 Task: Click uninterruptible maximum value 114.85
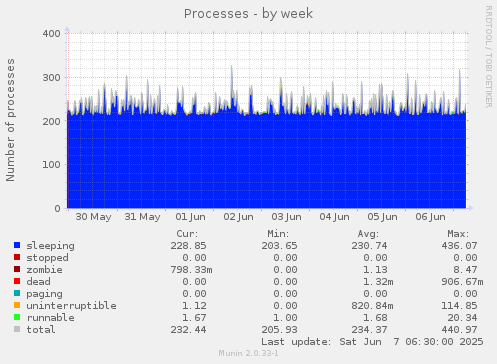coord(460,306)
